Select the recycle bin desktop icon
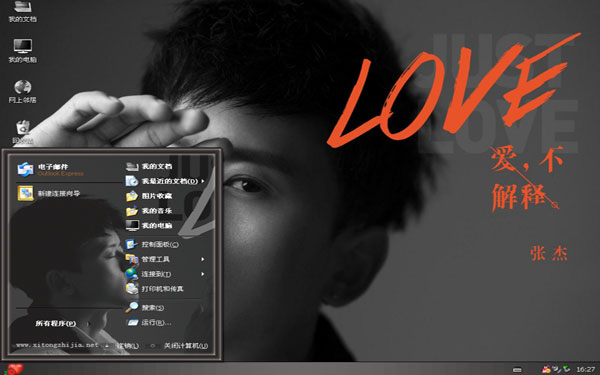Screen dimensions: 600x375 (23, 132)
